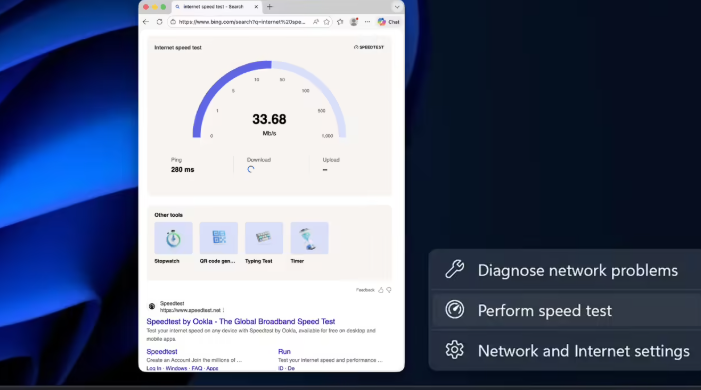Go back using the browser back arrow

point(146,21)
